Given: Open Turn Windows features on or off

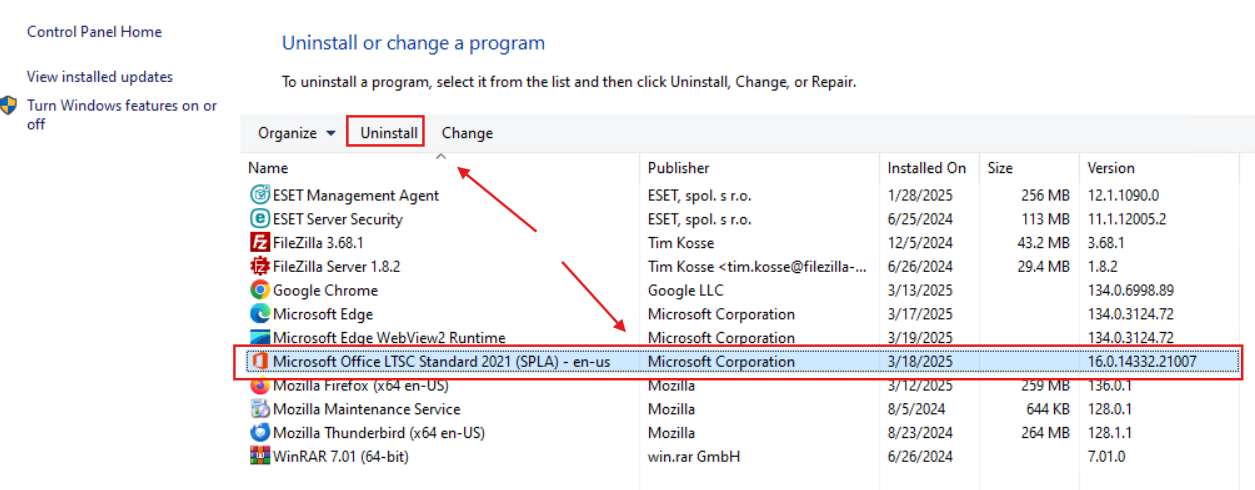Looking at the screenshot, I should pyautogui.click(x=122, y=115).
